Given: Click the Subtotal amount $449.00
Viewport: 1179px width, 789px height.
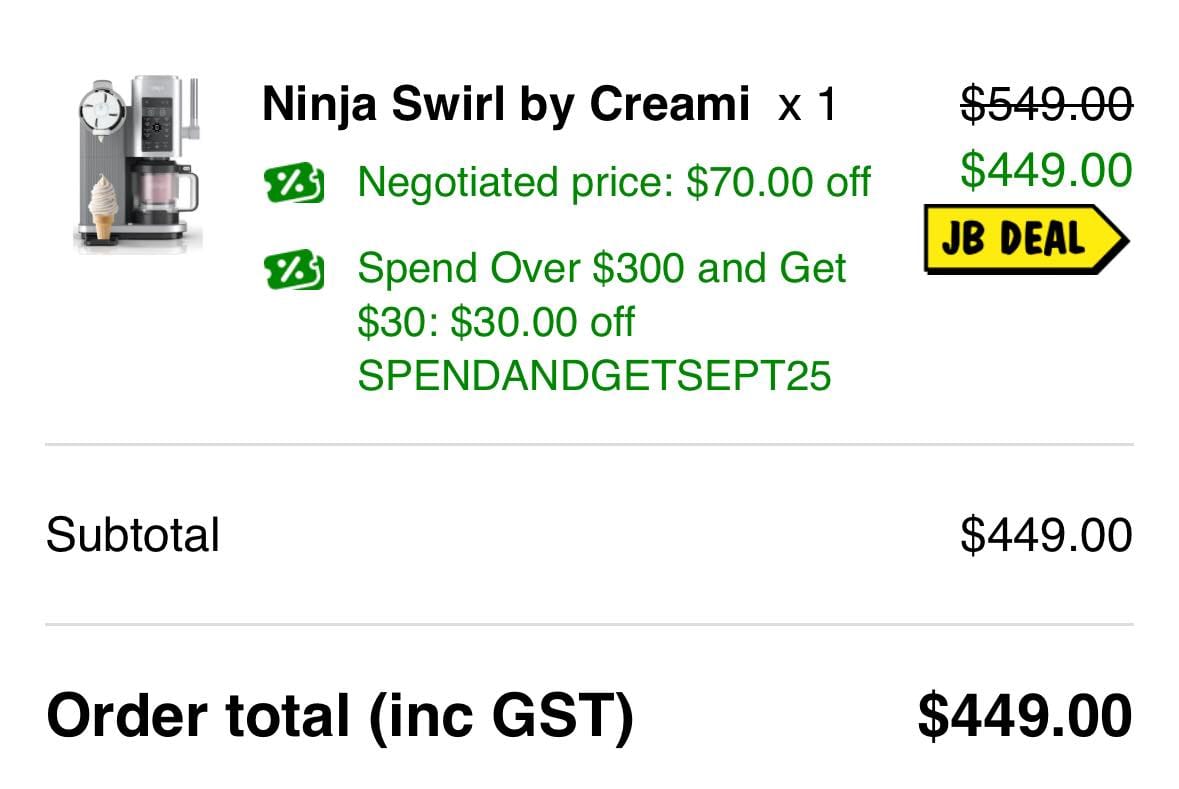Looking at the screenshot, I should (1046, 535).
